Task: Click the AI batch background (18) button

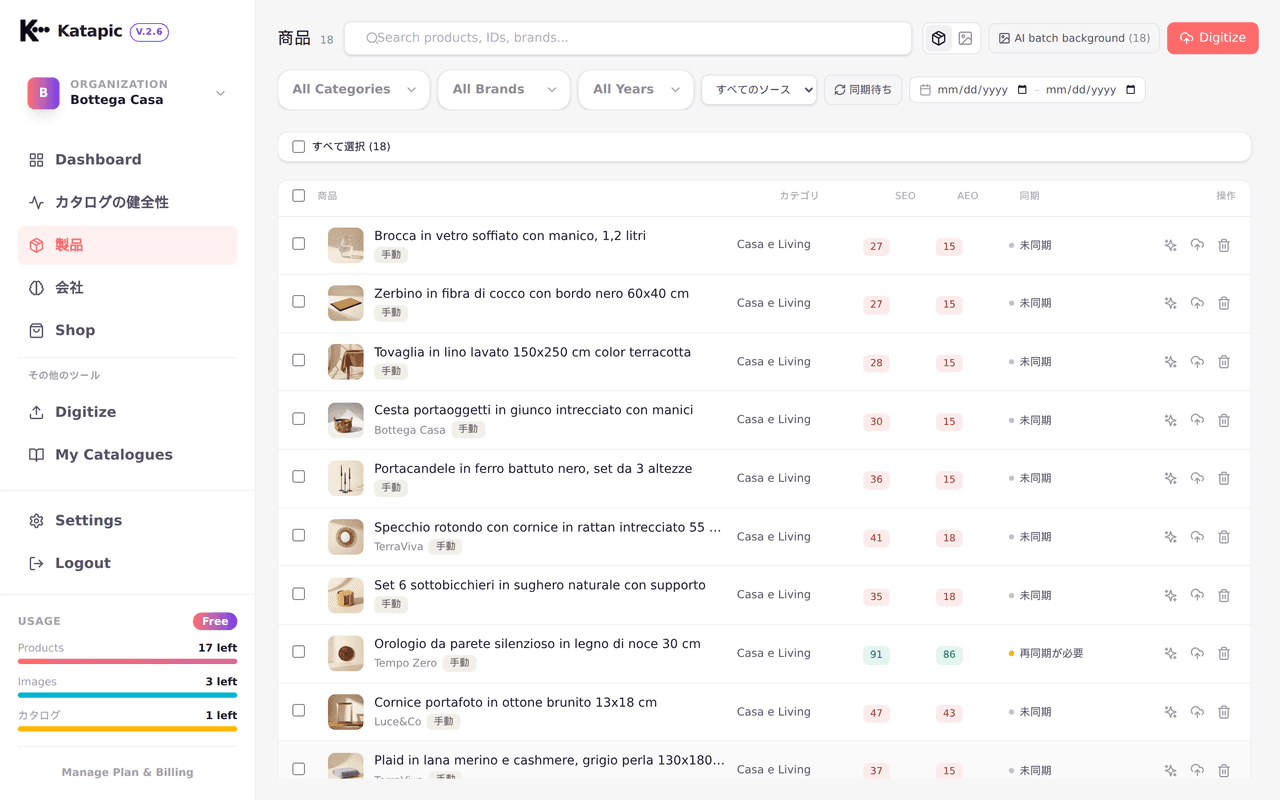Action: [x=1074, y=38]
